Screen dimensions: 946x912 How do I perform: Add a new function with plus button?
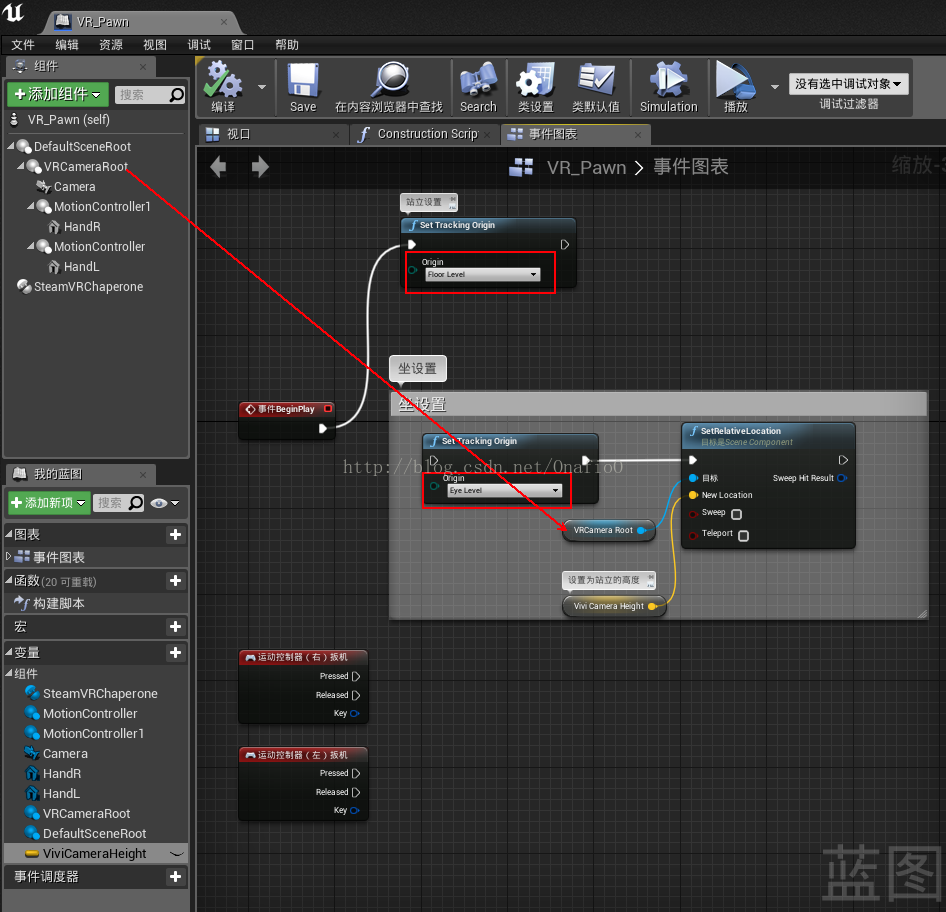pyautogui.click(x=176, y=580)
